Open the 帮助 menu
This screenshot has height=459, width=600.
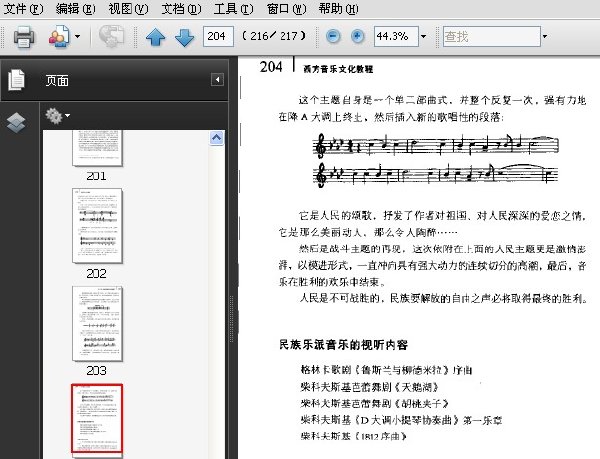[x=339, y=8]
